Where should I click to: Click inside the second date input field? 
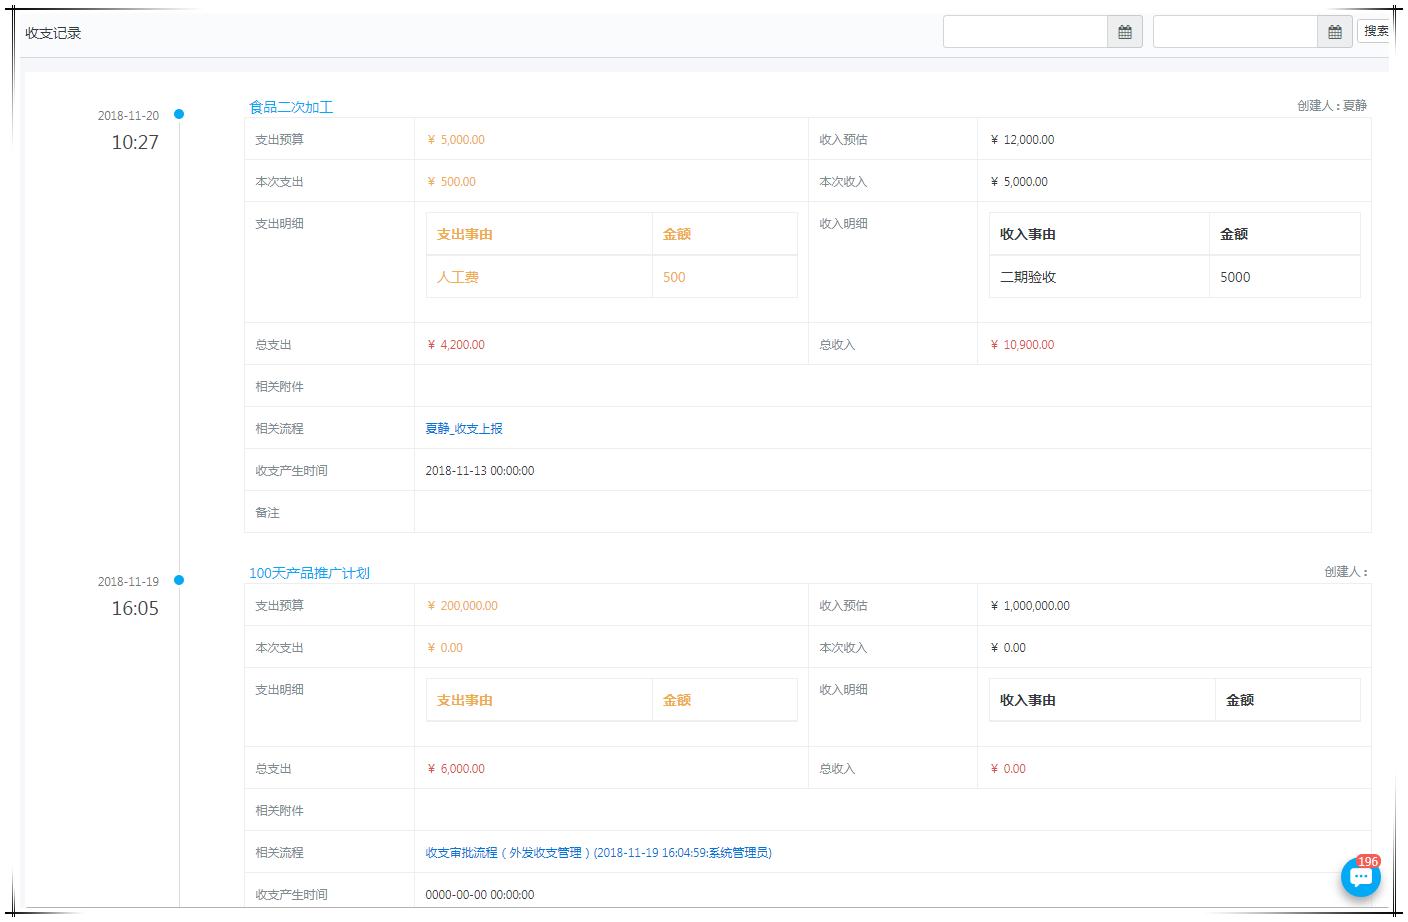click(x=1235, y=31)
